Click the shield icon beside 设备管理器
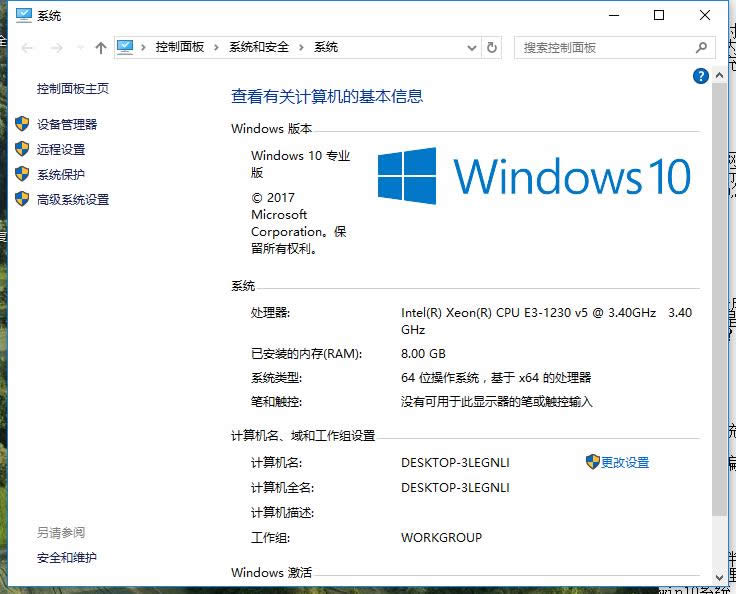Image resolution: width=736 pixels, height=594 pixels. click(x=22, y=124)
